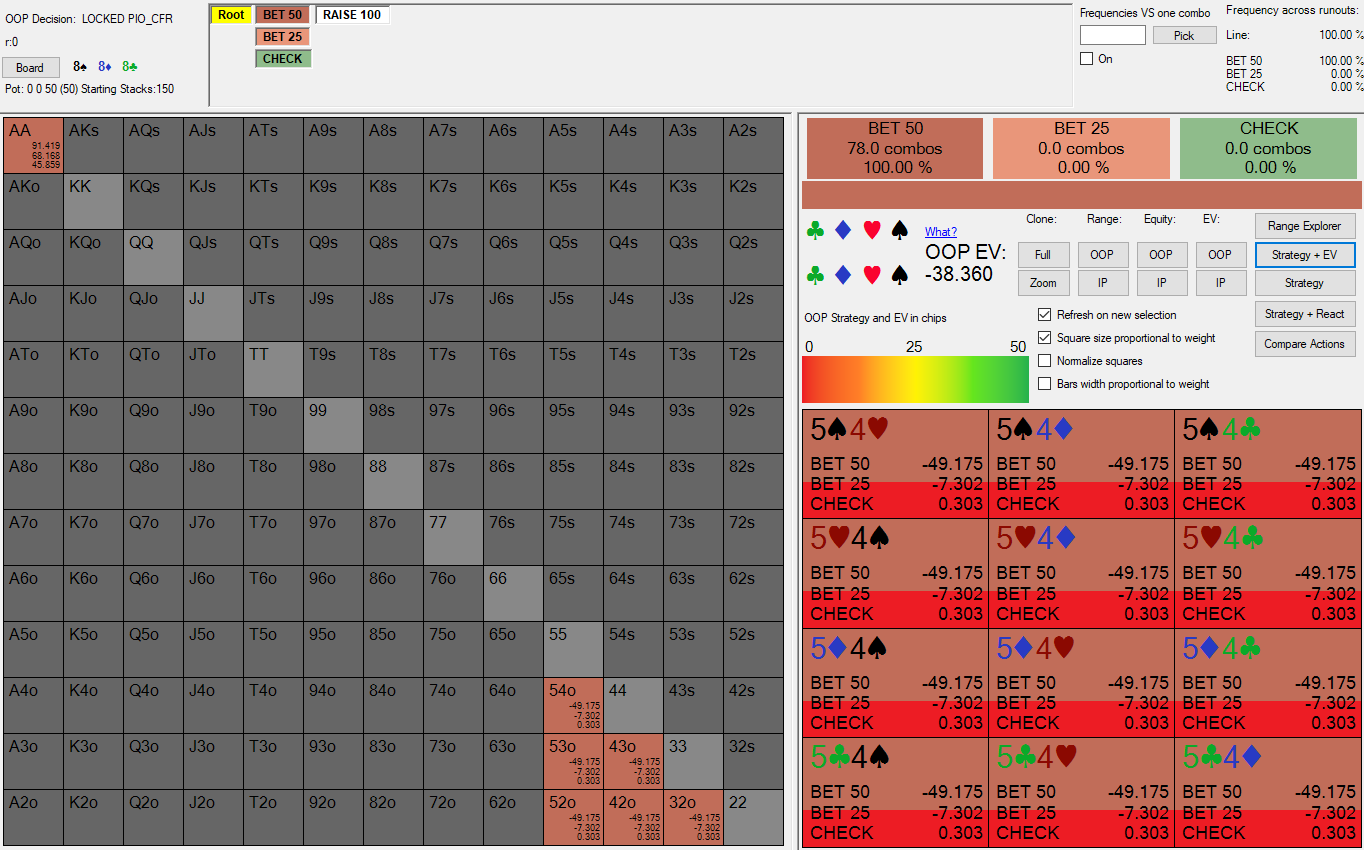
Task: Select BET 25 node in tree
Action: (283, 37)
